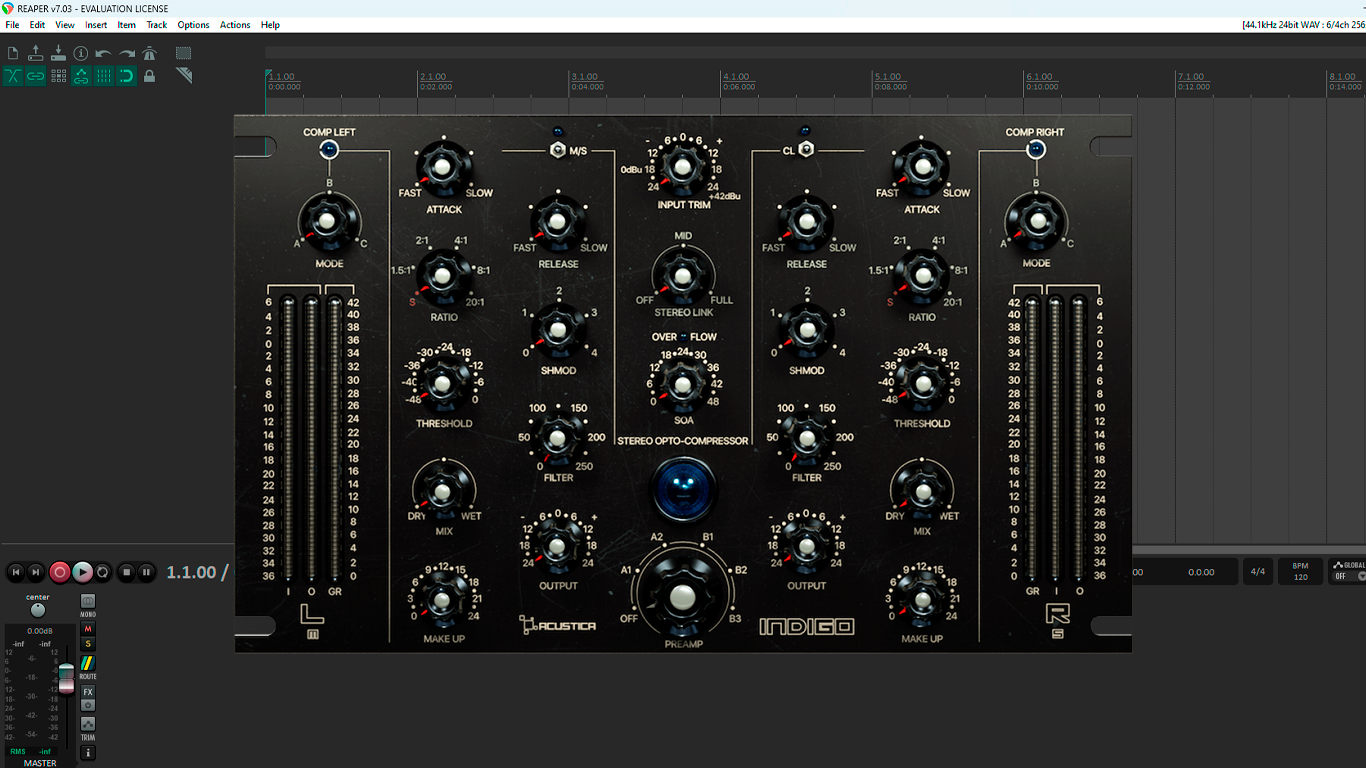Mute the master track

(88, 629)
